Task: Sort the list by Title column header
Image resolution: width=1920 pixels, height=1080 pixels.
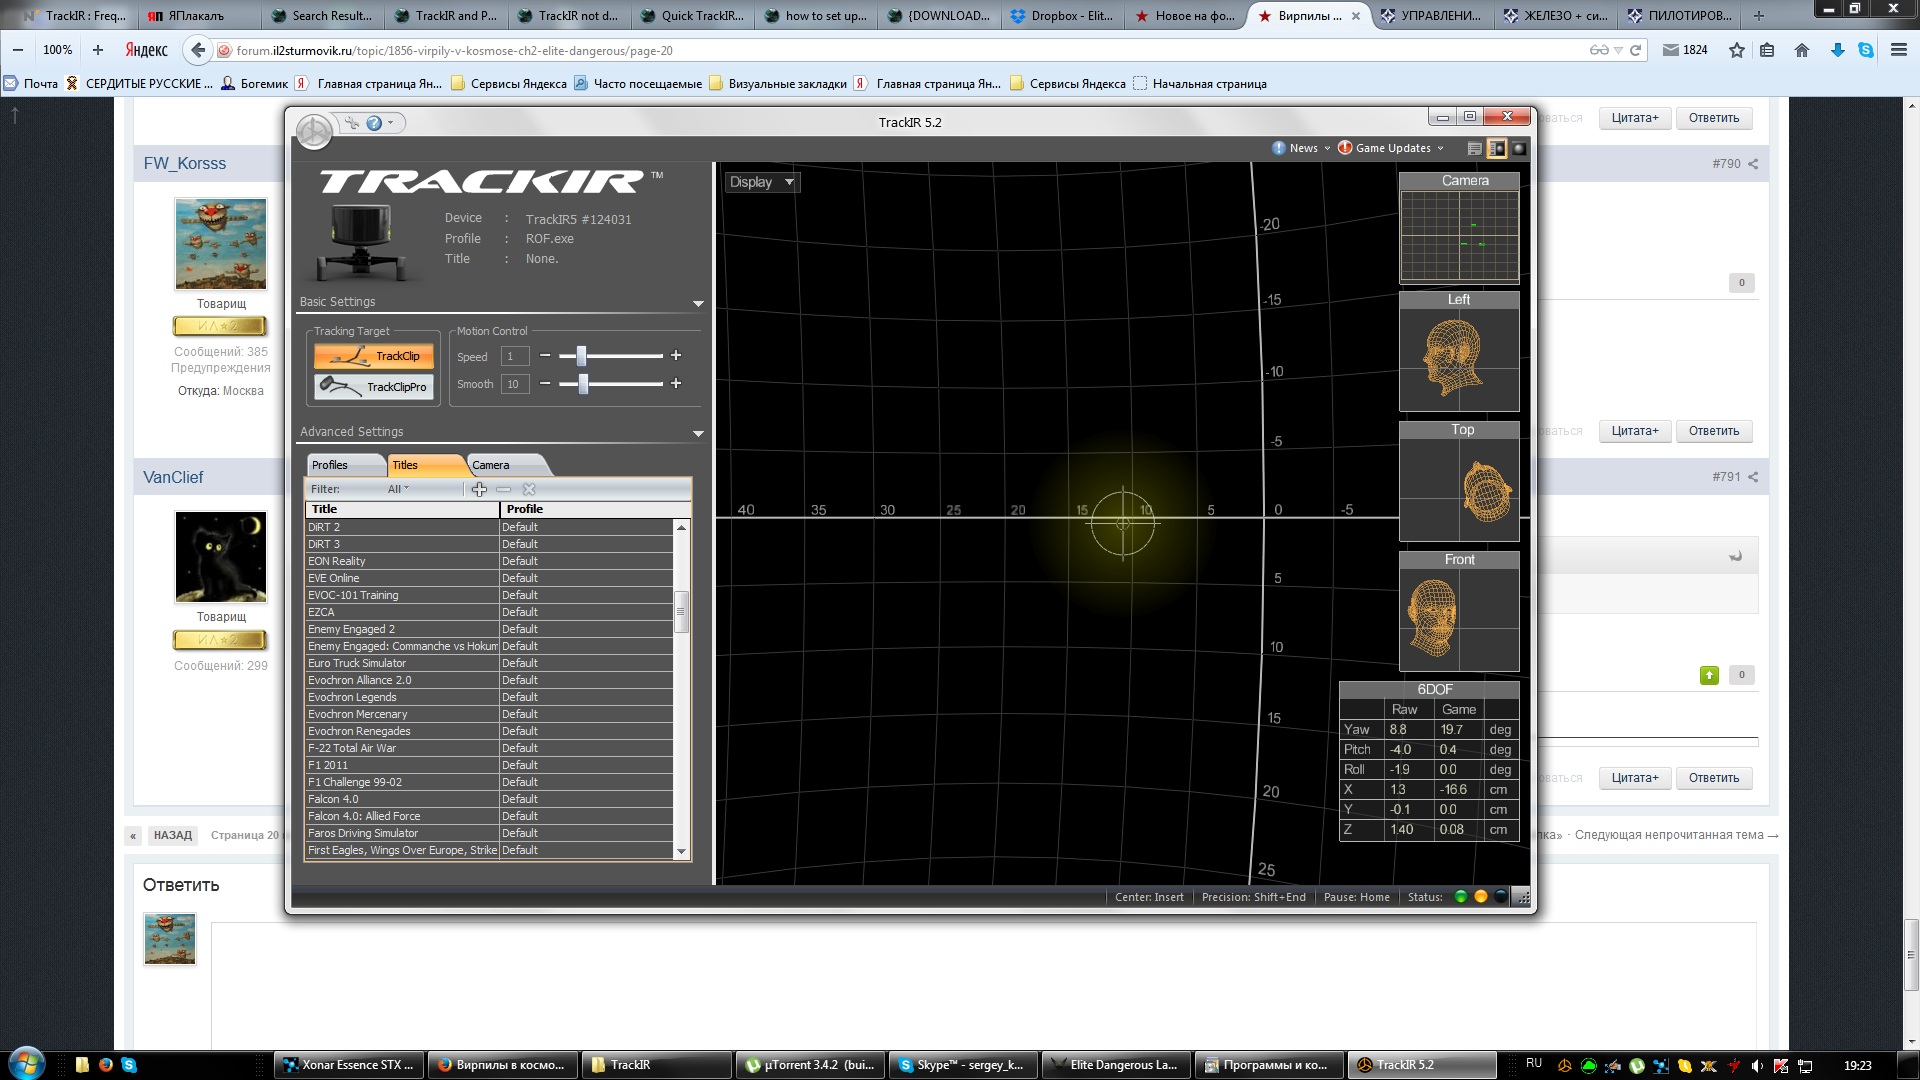Action: pos(402,509)
